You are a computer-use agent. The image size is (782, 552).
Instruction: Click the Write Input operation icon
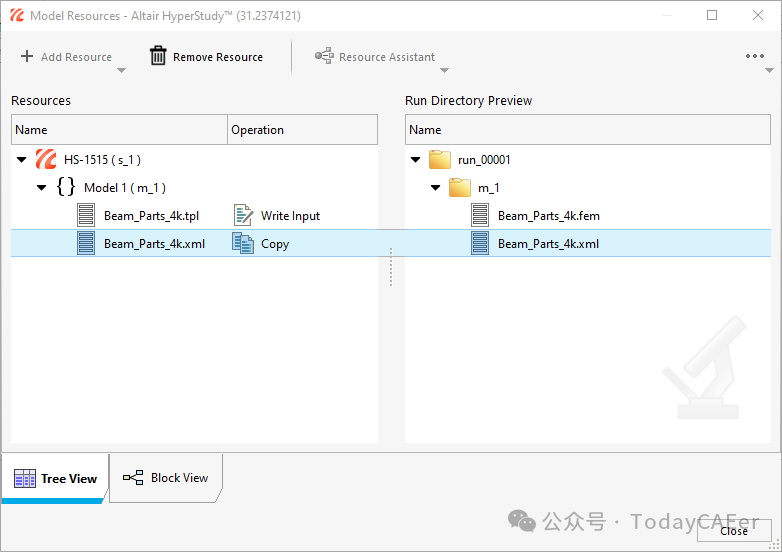tap(243, 215)
